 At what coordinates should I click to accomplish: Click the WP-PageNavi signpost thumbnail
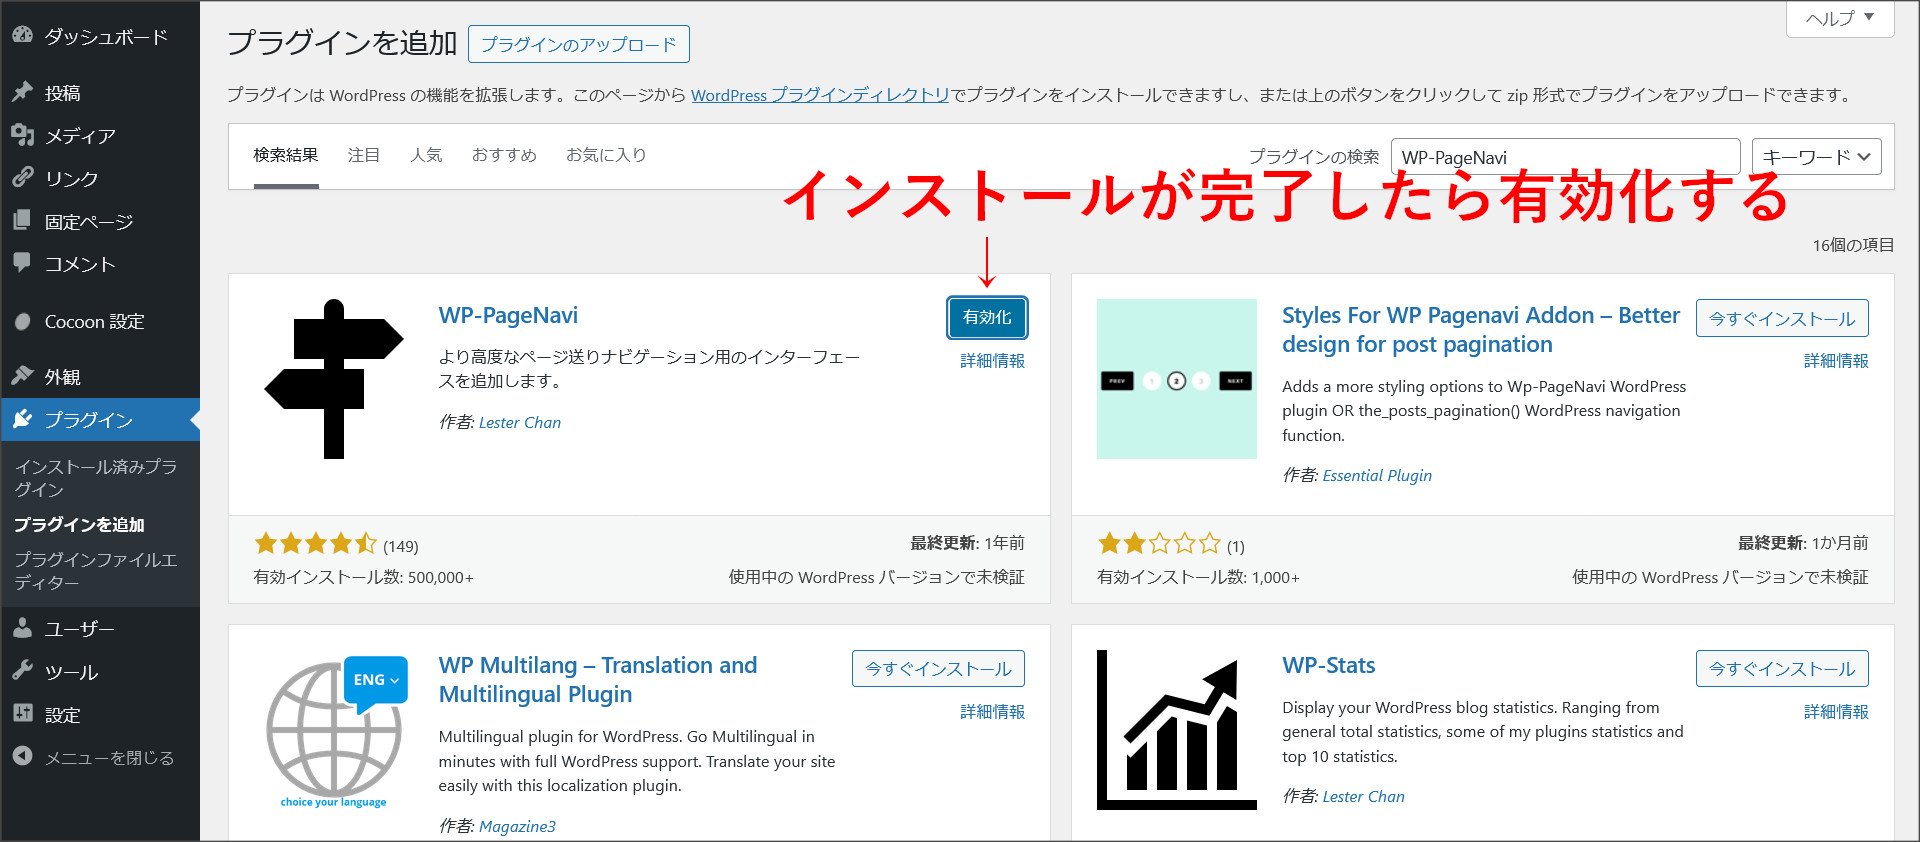click(333, 379)
